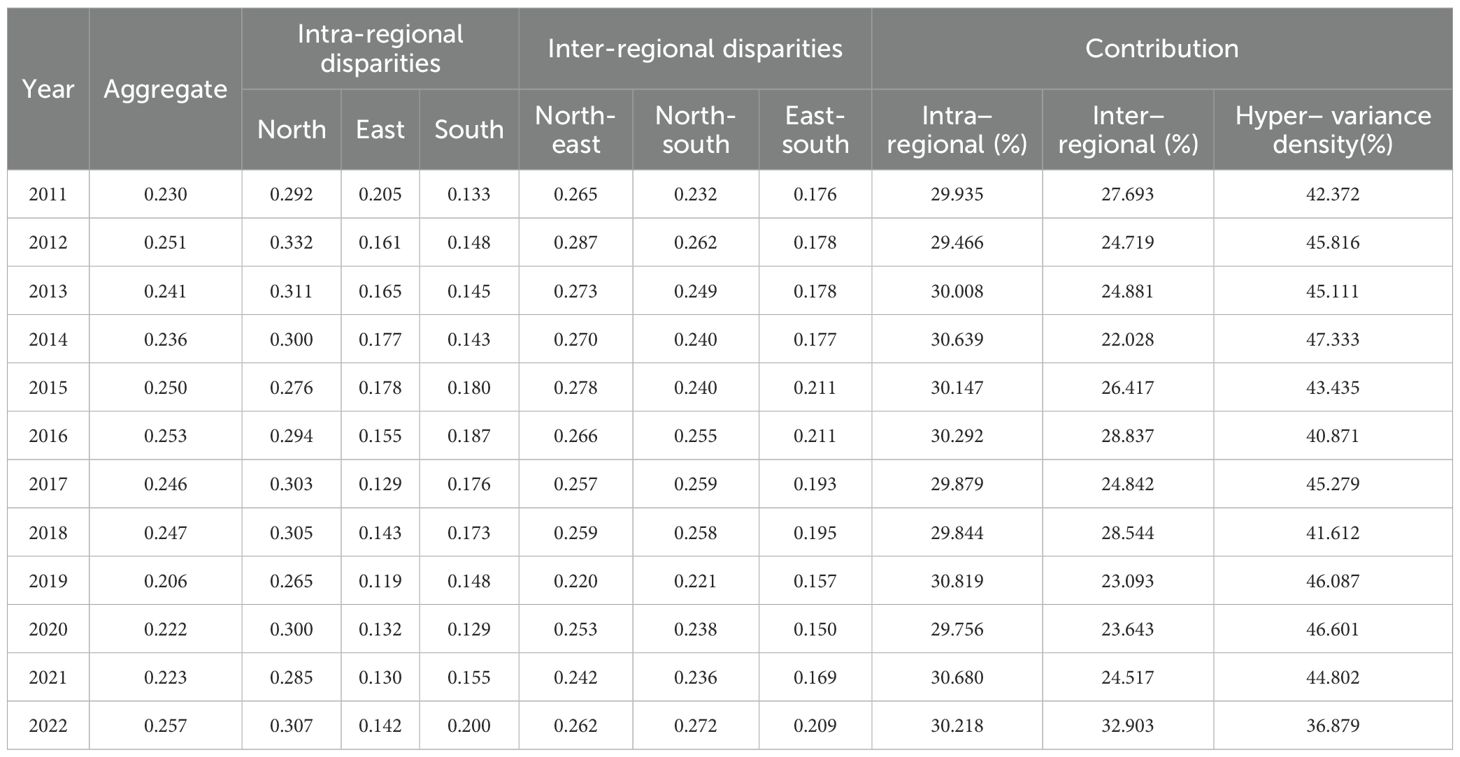Click the Intra-regional disparities group header
Screen dimensions: 1460x757
(380, 48)
